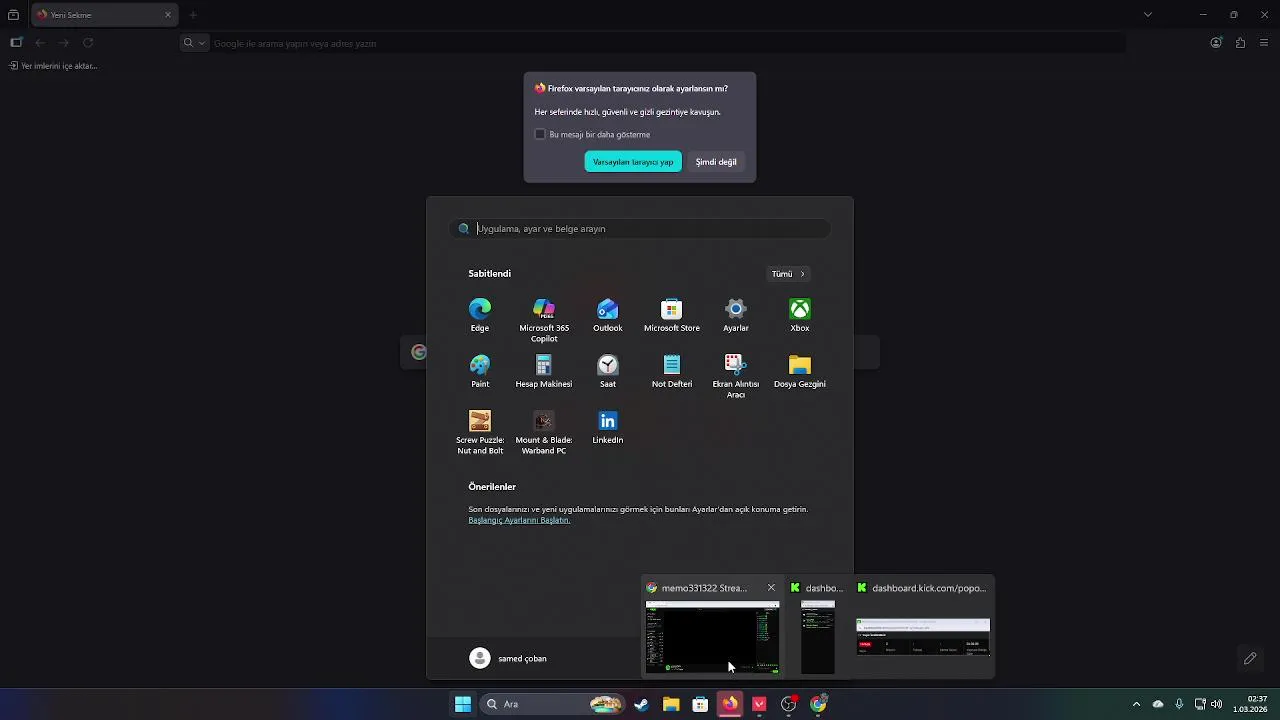
Task: Launch Mount & Blade: Warband PC
Action: coord(544,432)
